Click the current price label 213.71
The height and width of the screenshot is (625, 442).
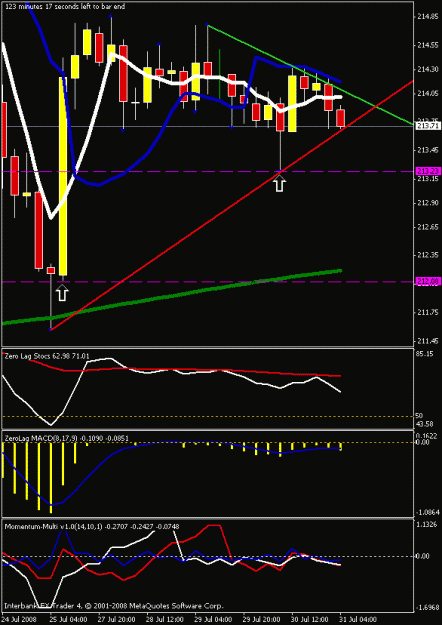coord(428,126)
